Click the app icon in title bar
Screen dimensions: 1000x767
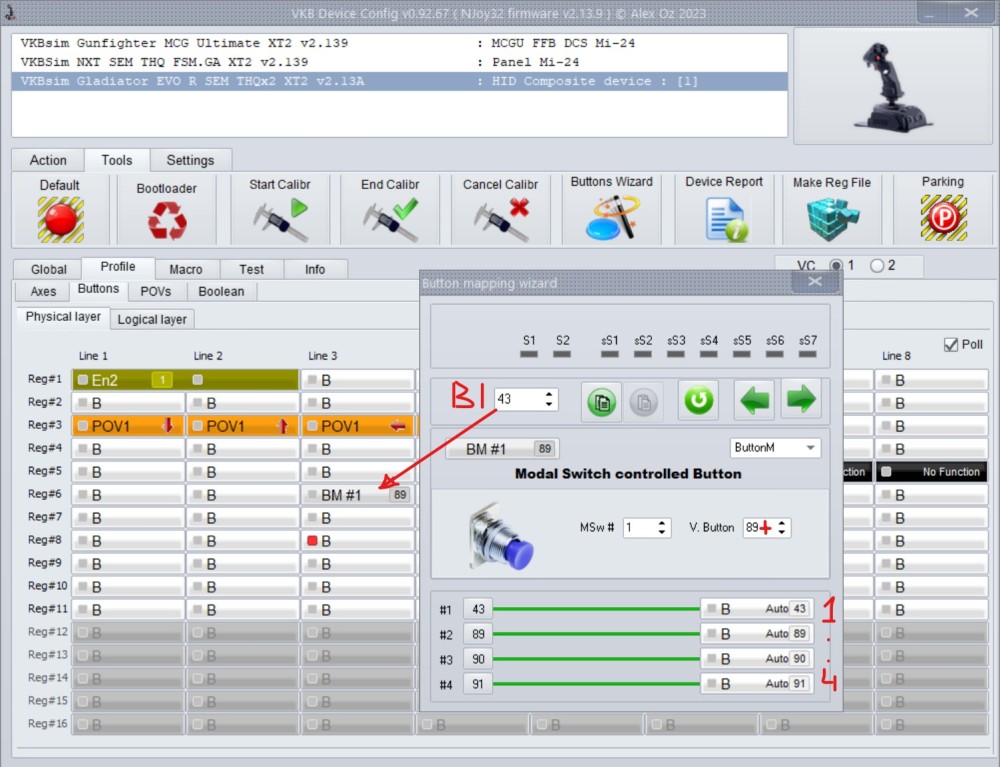(x=10, y=11)
